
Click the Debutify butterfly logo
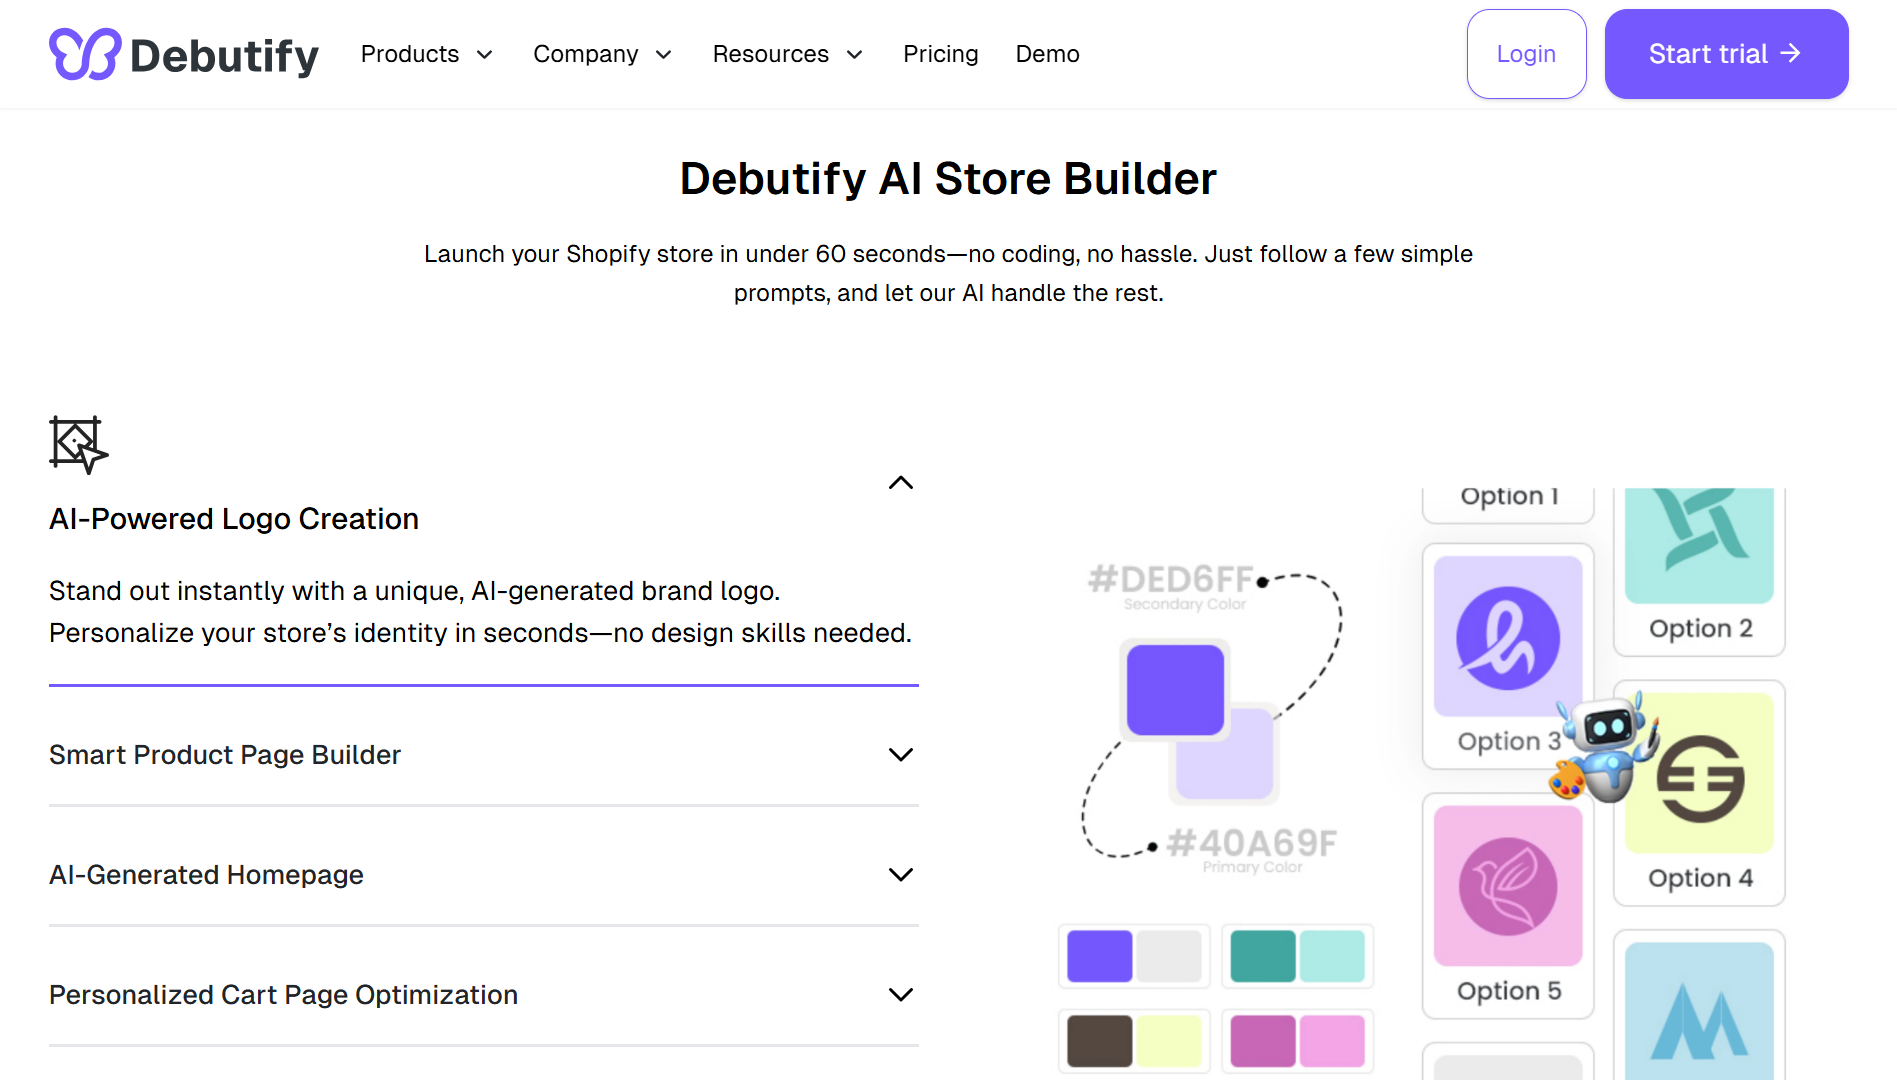click(x=85, y=54)
